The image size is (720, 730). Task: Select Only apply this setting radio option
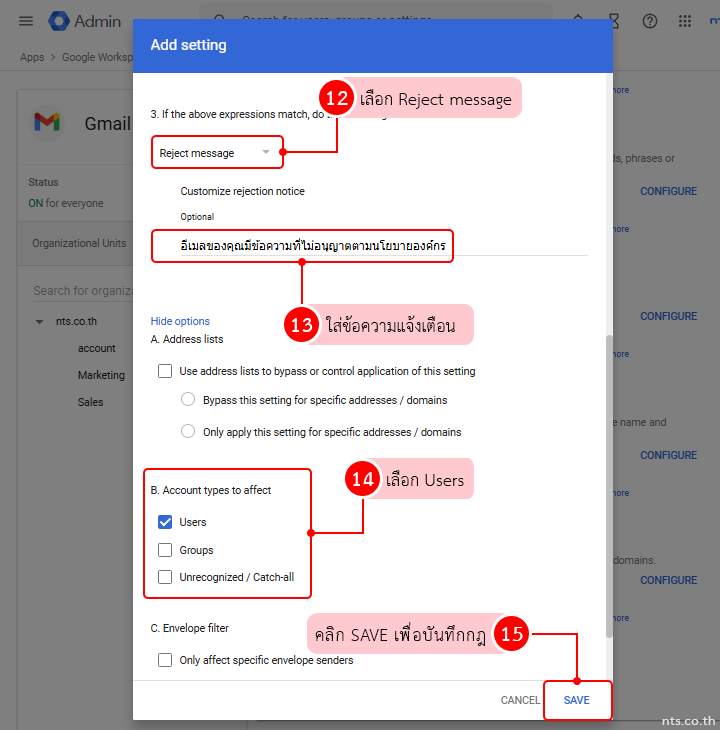pos(188,432)
